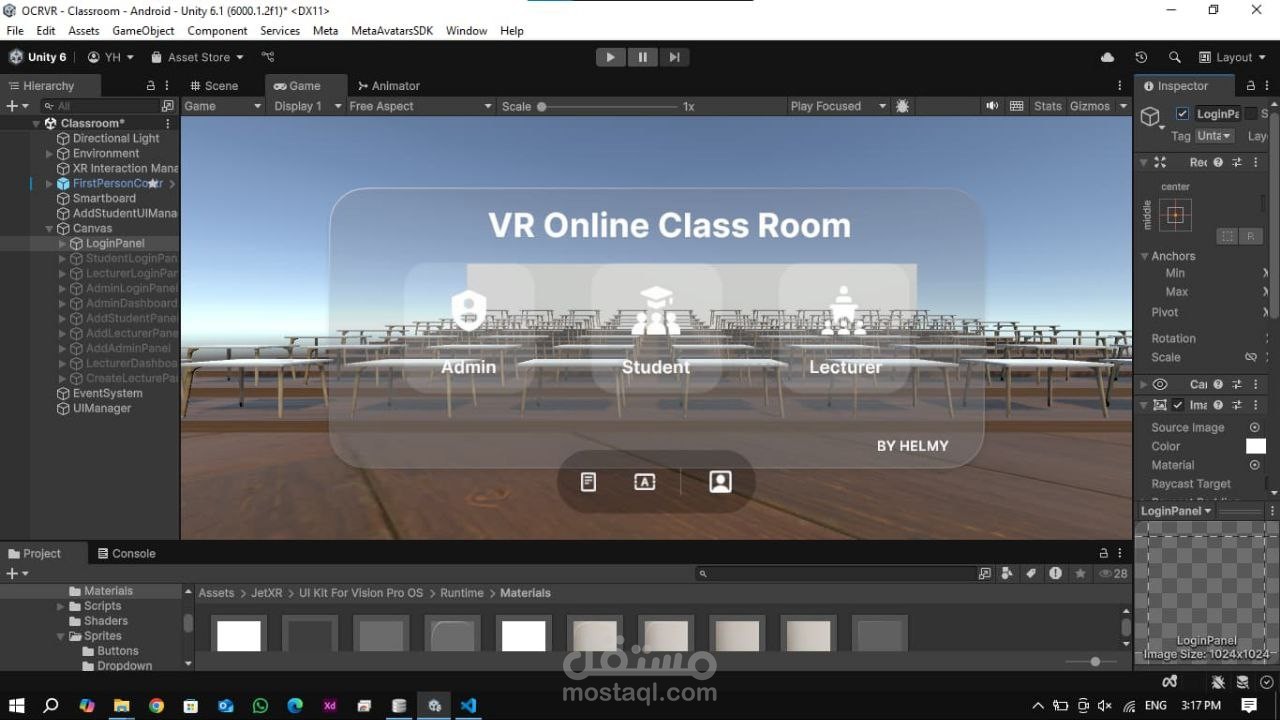Open the Layout dropdown
The height and width of the screenshot is (720, 1280).
click(1233, 57)
